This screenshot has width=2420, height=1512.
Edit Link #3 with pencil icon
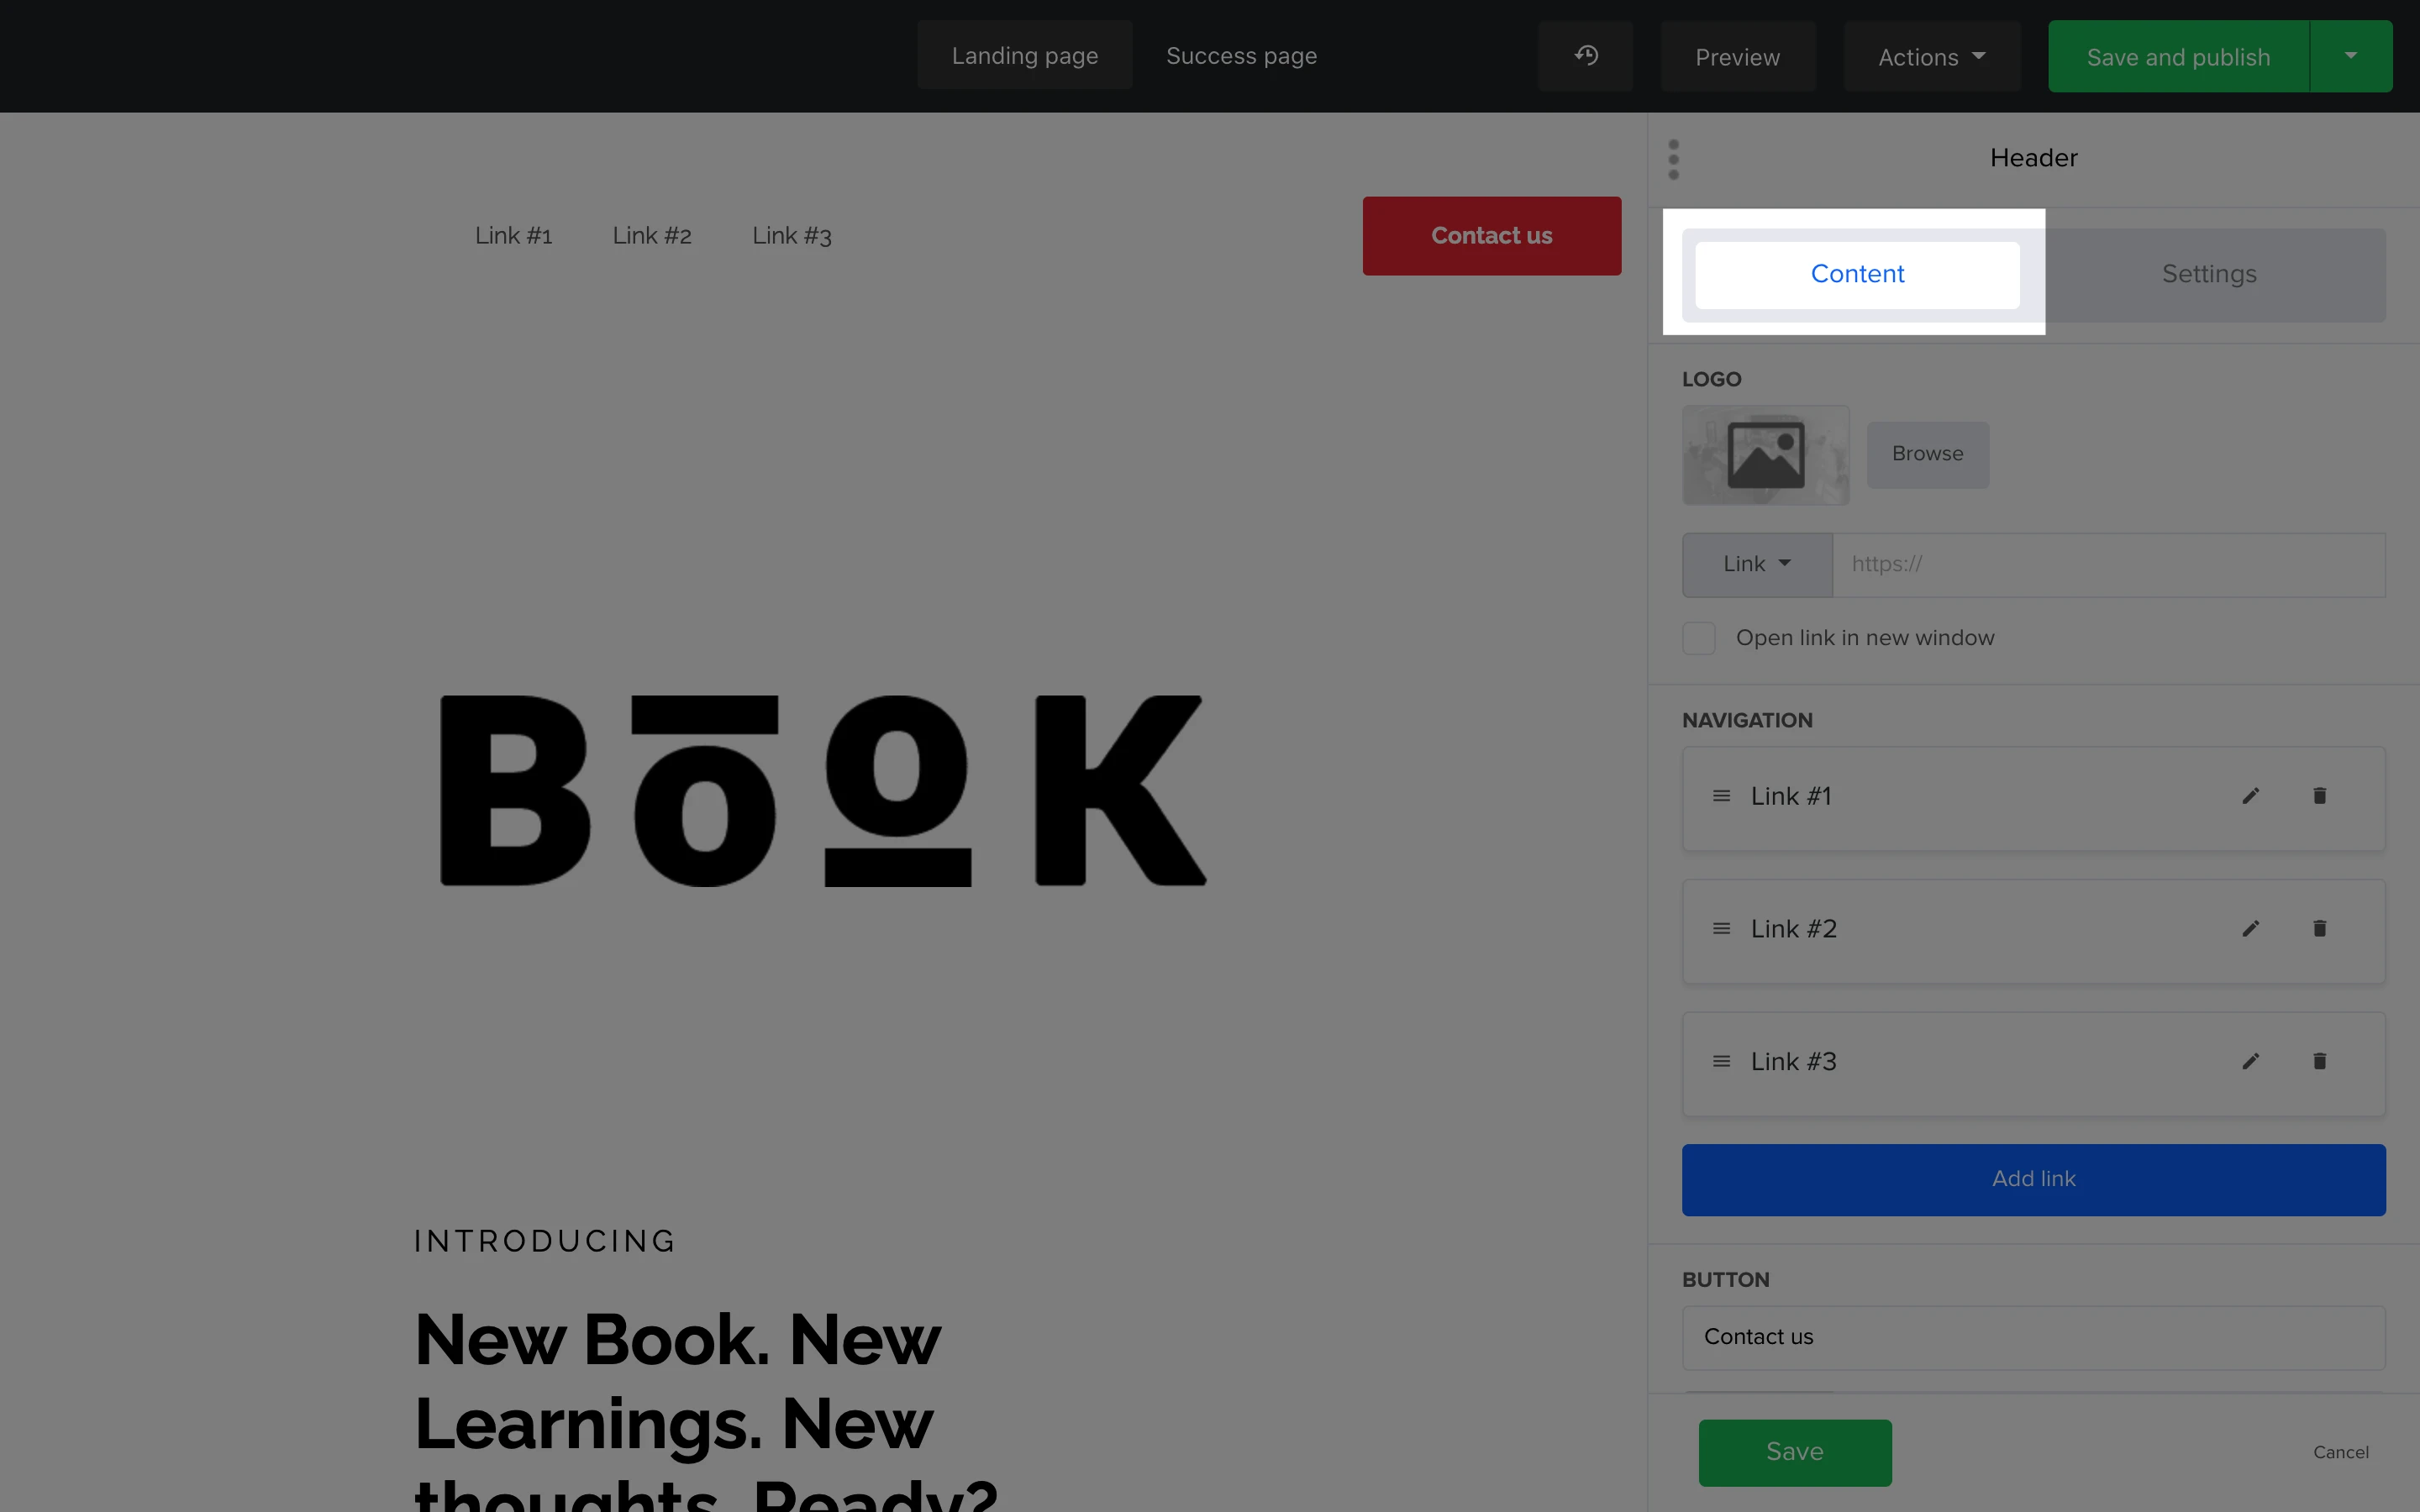(x=2250, y=1061)
